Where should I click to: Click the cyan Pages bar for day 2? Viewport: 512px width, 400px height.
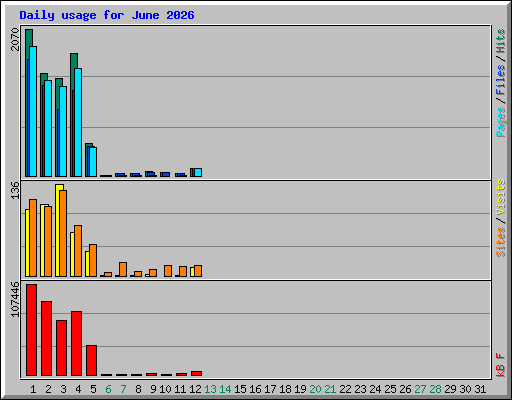click(48, 128)
